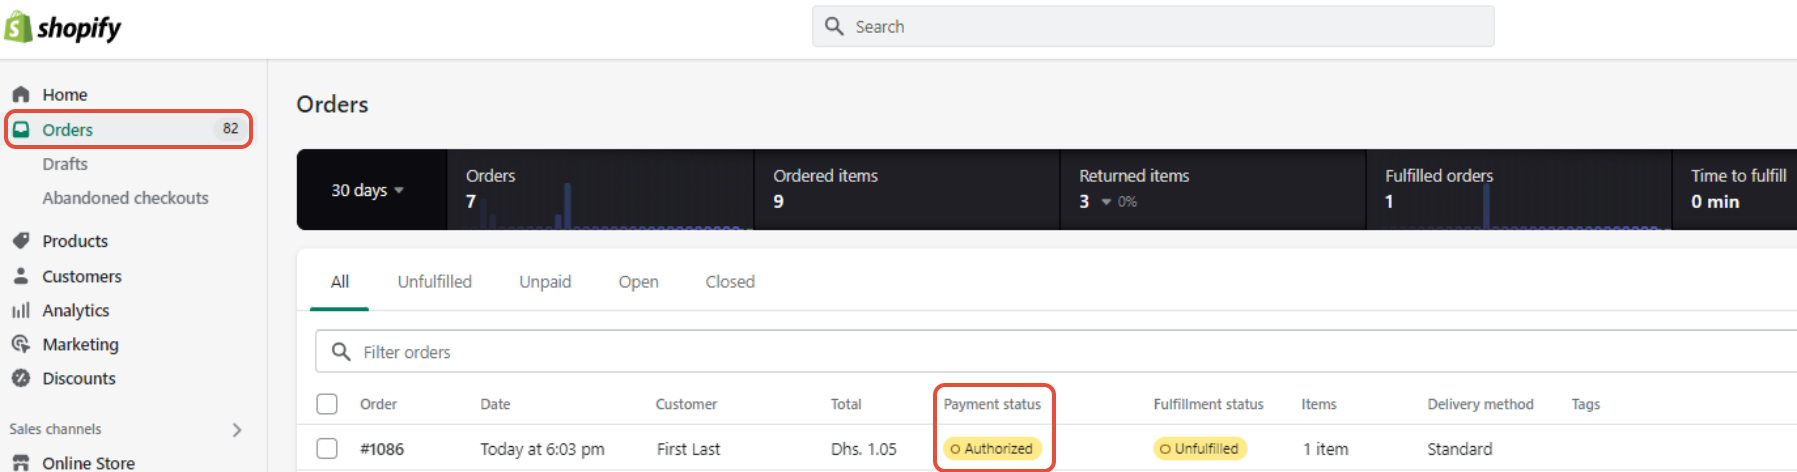Click the Orders inbox icon in sidebar
The height and width of the screenshot is (472, 1797).
pyautogui.click(x=21, y=129)
